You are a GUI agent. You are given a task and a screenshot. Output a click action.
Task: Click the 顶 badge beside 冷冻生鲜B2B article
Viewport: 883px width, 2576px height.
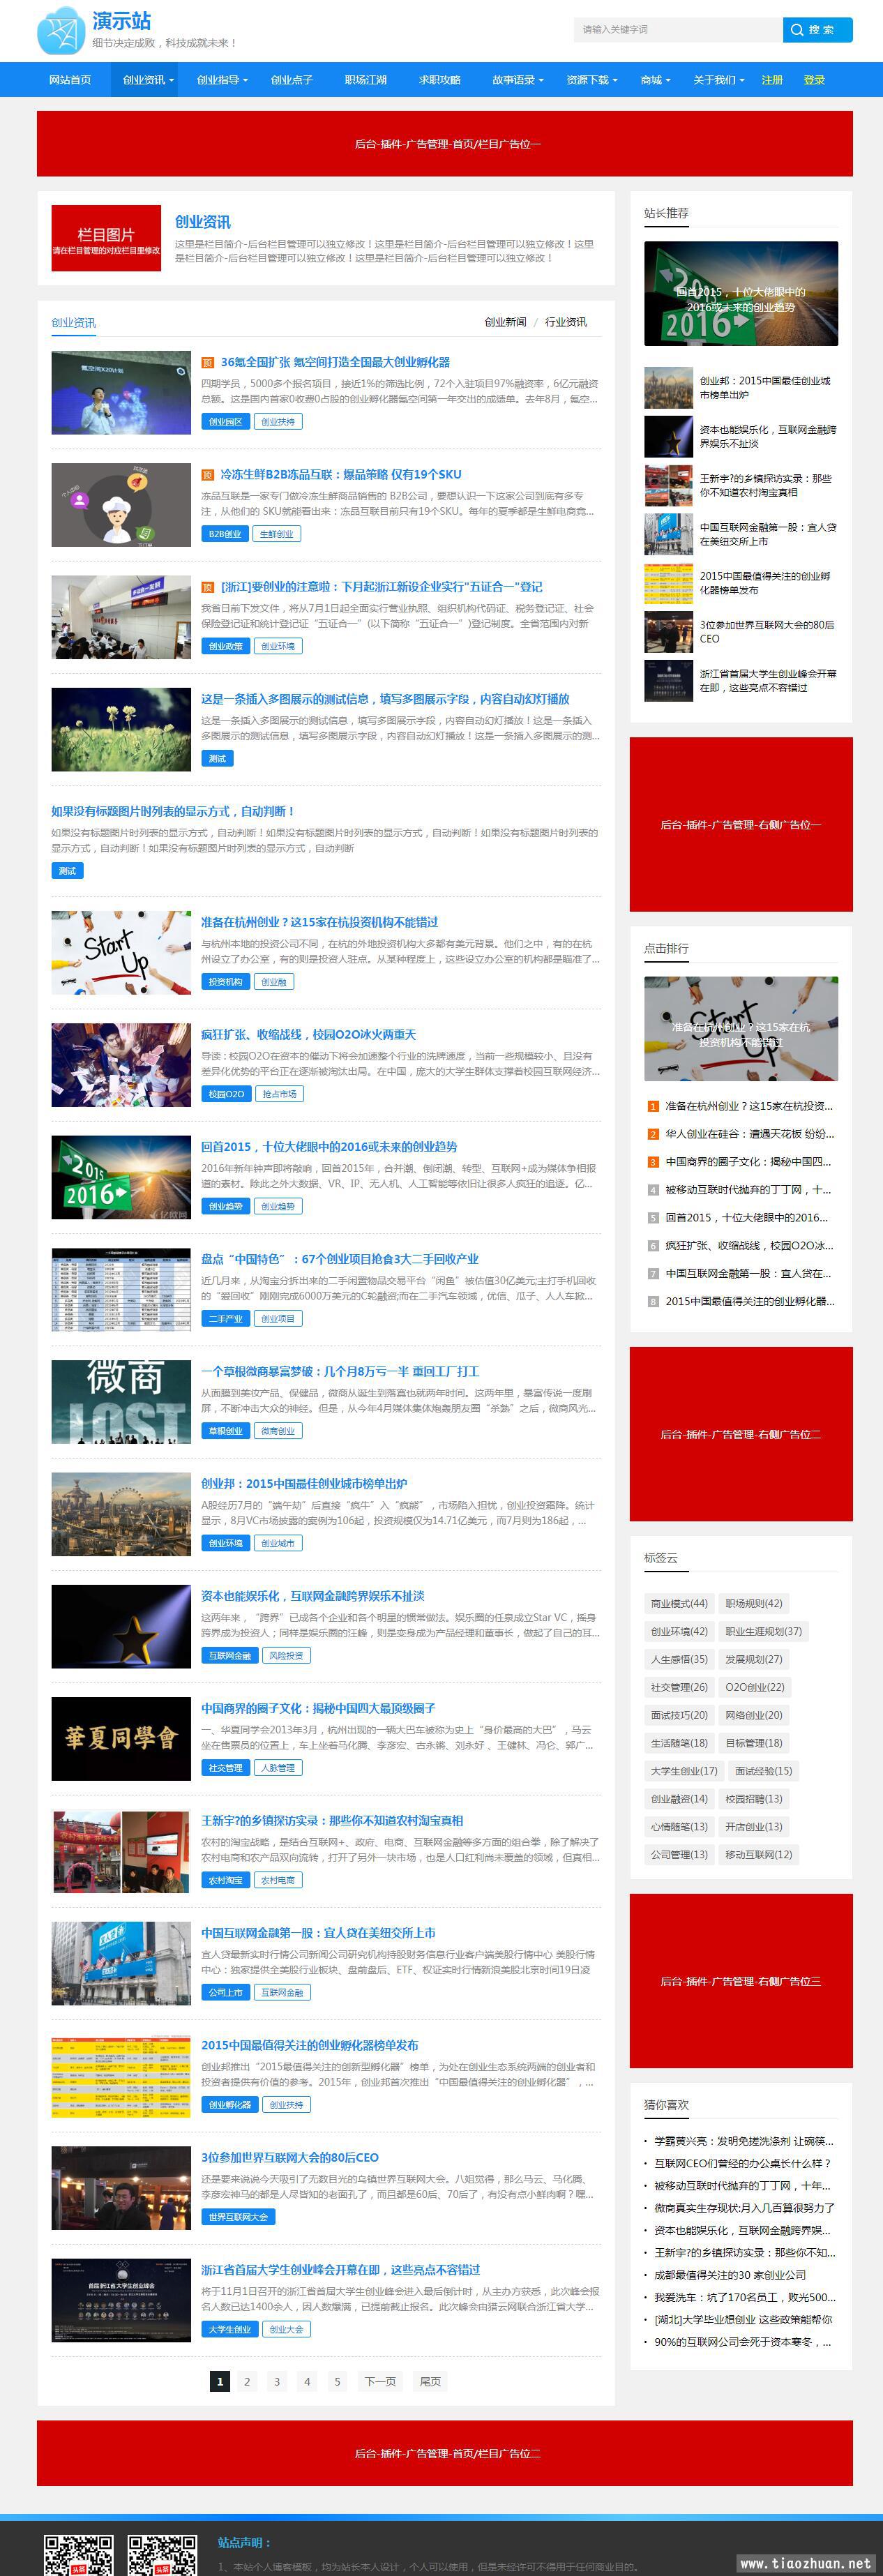point(208,475)
